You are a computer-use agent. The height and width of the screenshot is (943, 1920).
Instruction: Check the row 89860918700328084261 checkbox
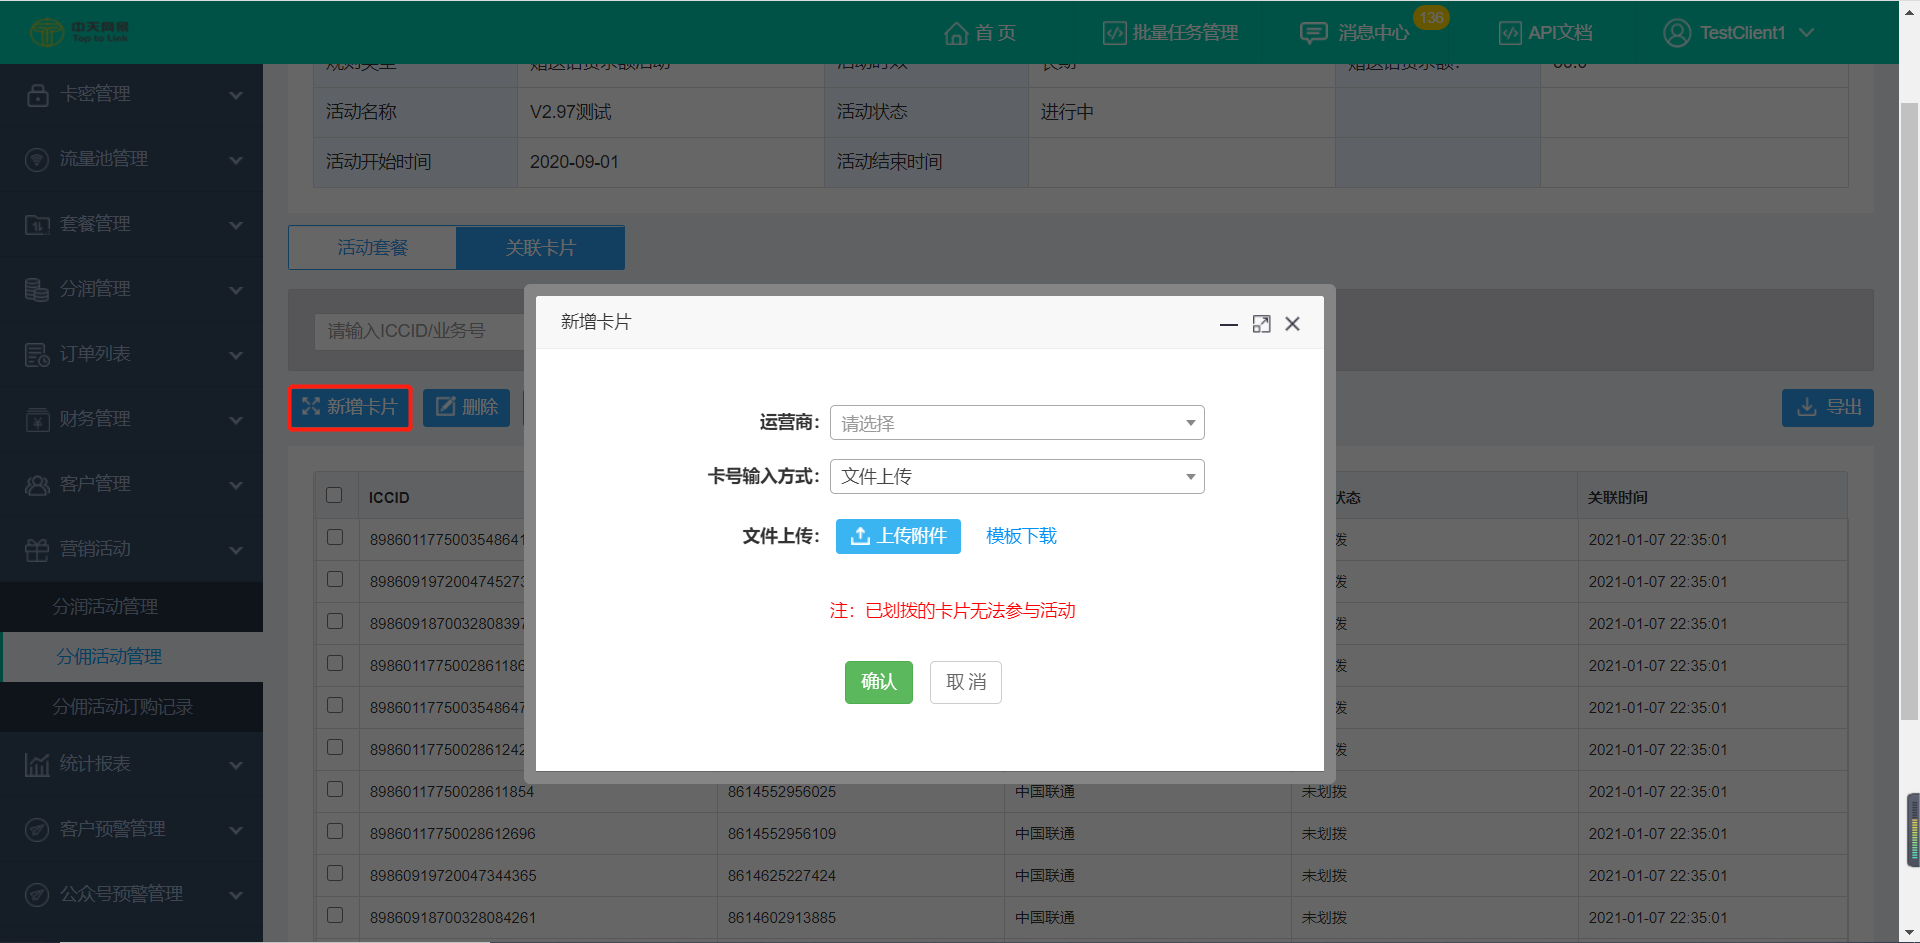[335, 915]
